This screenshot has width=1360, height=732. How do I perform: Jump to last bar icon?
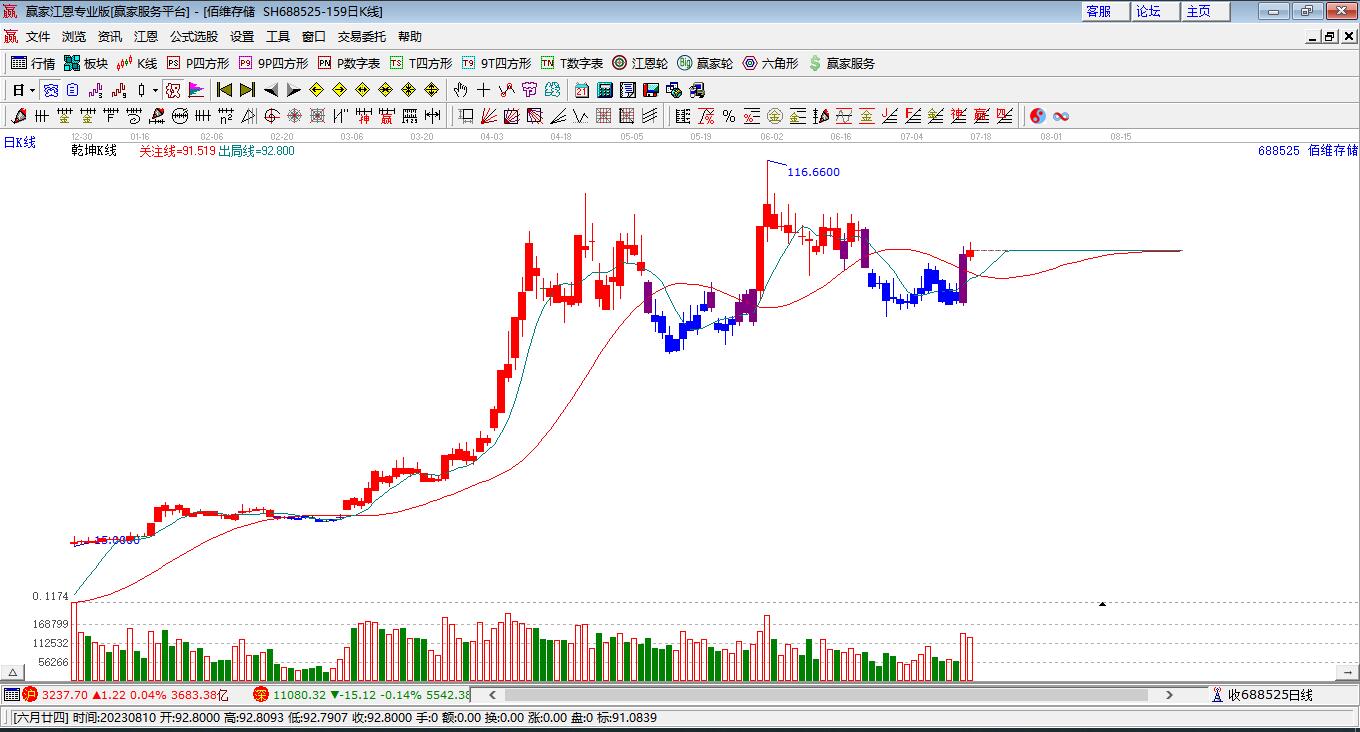tap(248, 90)
